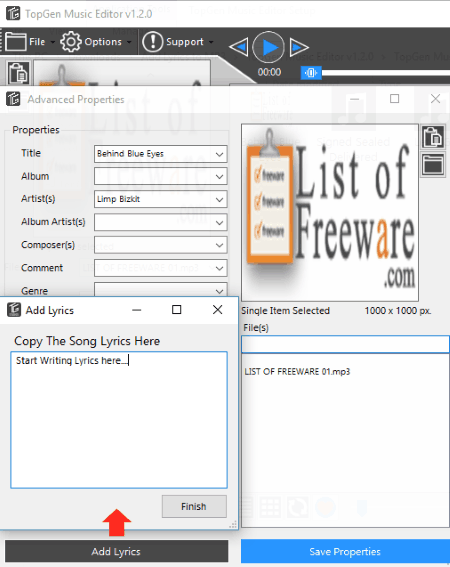
Task: Expand the Composer(s) dropdown
Action: pos(219,245)
